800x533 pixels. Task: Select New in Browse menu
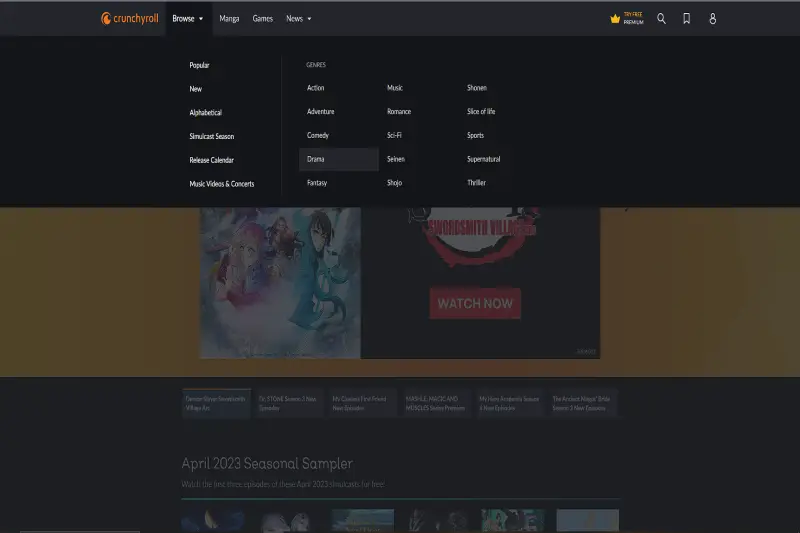(x=195, y=89)
